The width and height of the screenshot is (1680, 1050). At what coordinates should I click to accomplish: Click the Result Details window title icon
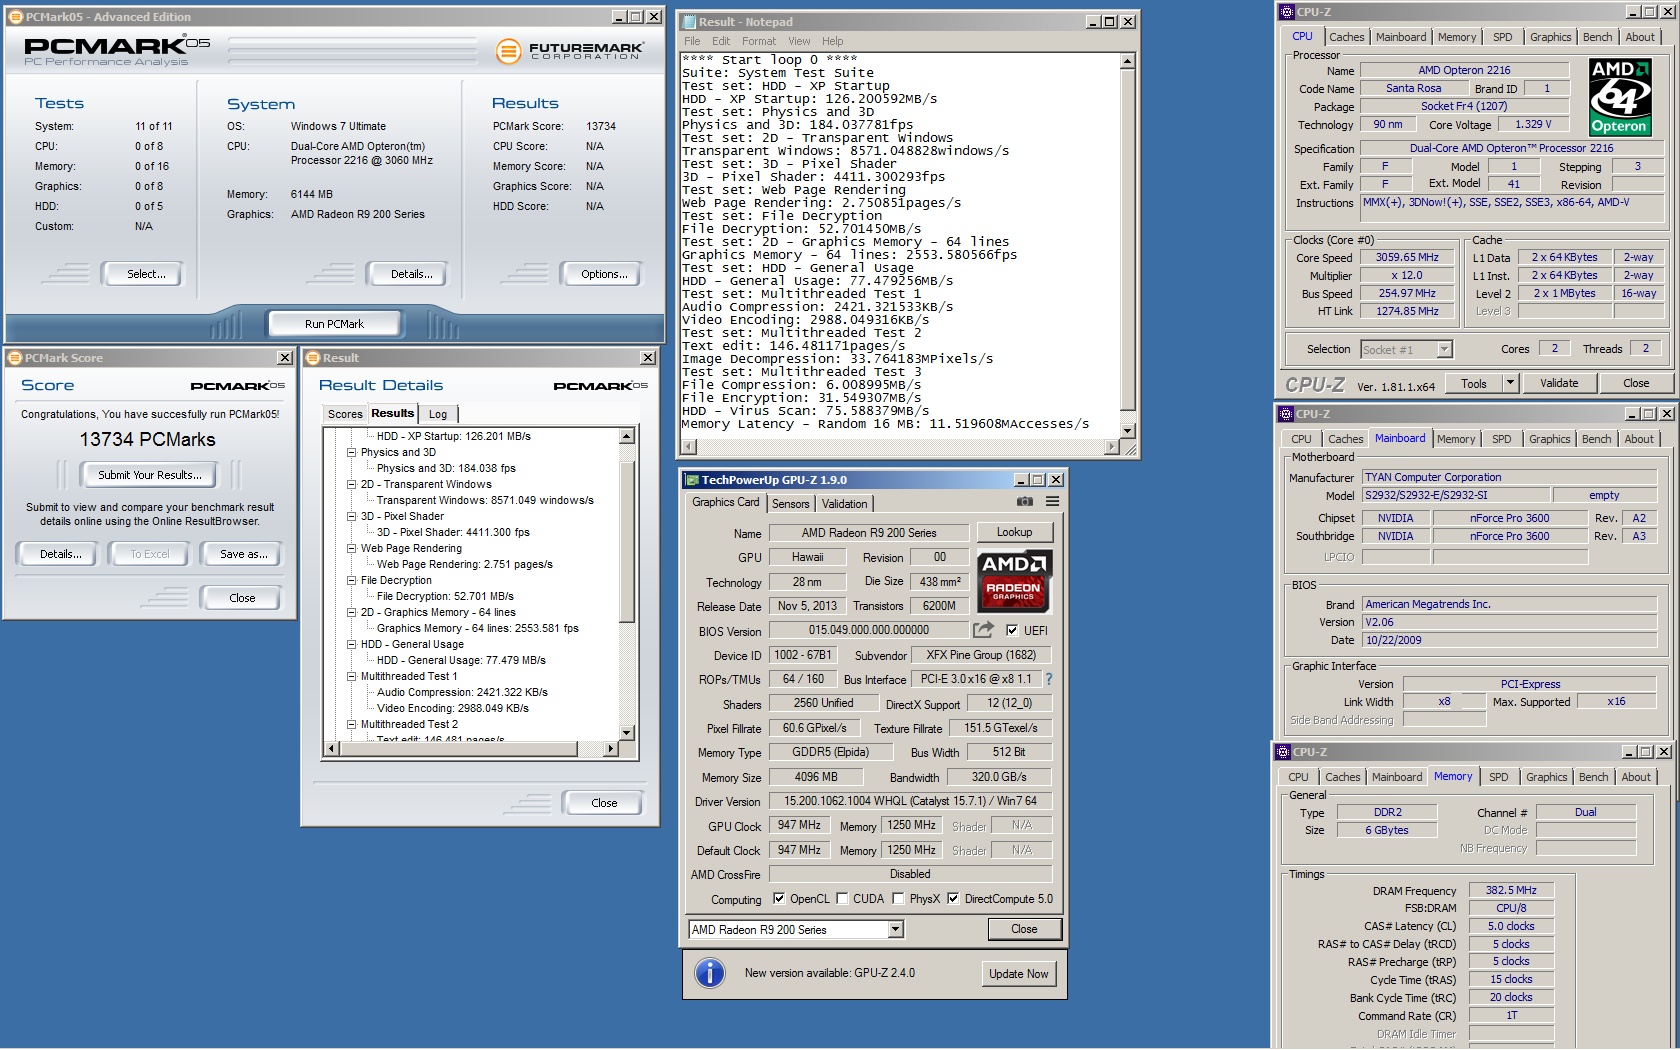pyautogui.click(x=312, y=358)
